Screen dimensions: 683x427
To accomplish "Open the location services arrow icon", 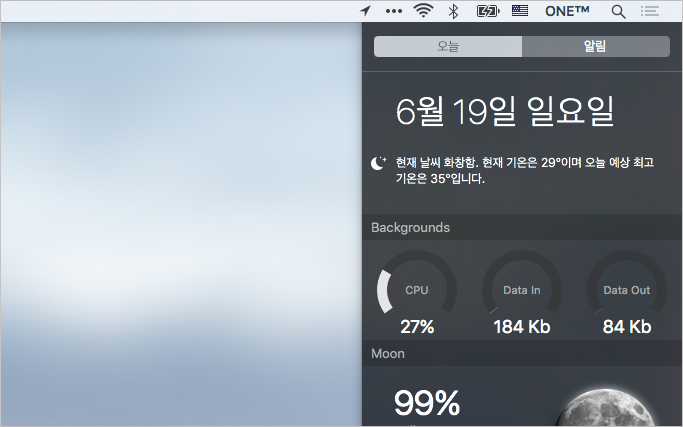I will 365,11.
